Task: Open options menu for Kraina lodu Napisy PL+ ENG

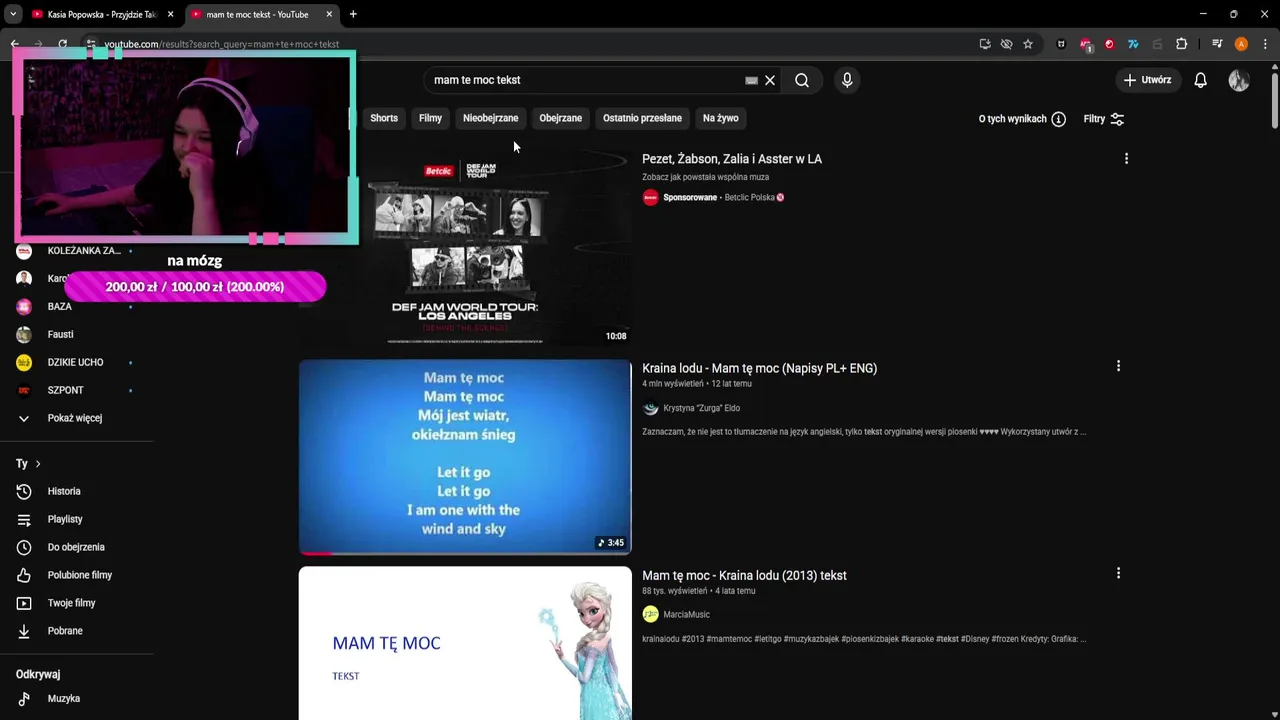Action: pyautogui.click(x=1118, y=366)
